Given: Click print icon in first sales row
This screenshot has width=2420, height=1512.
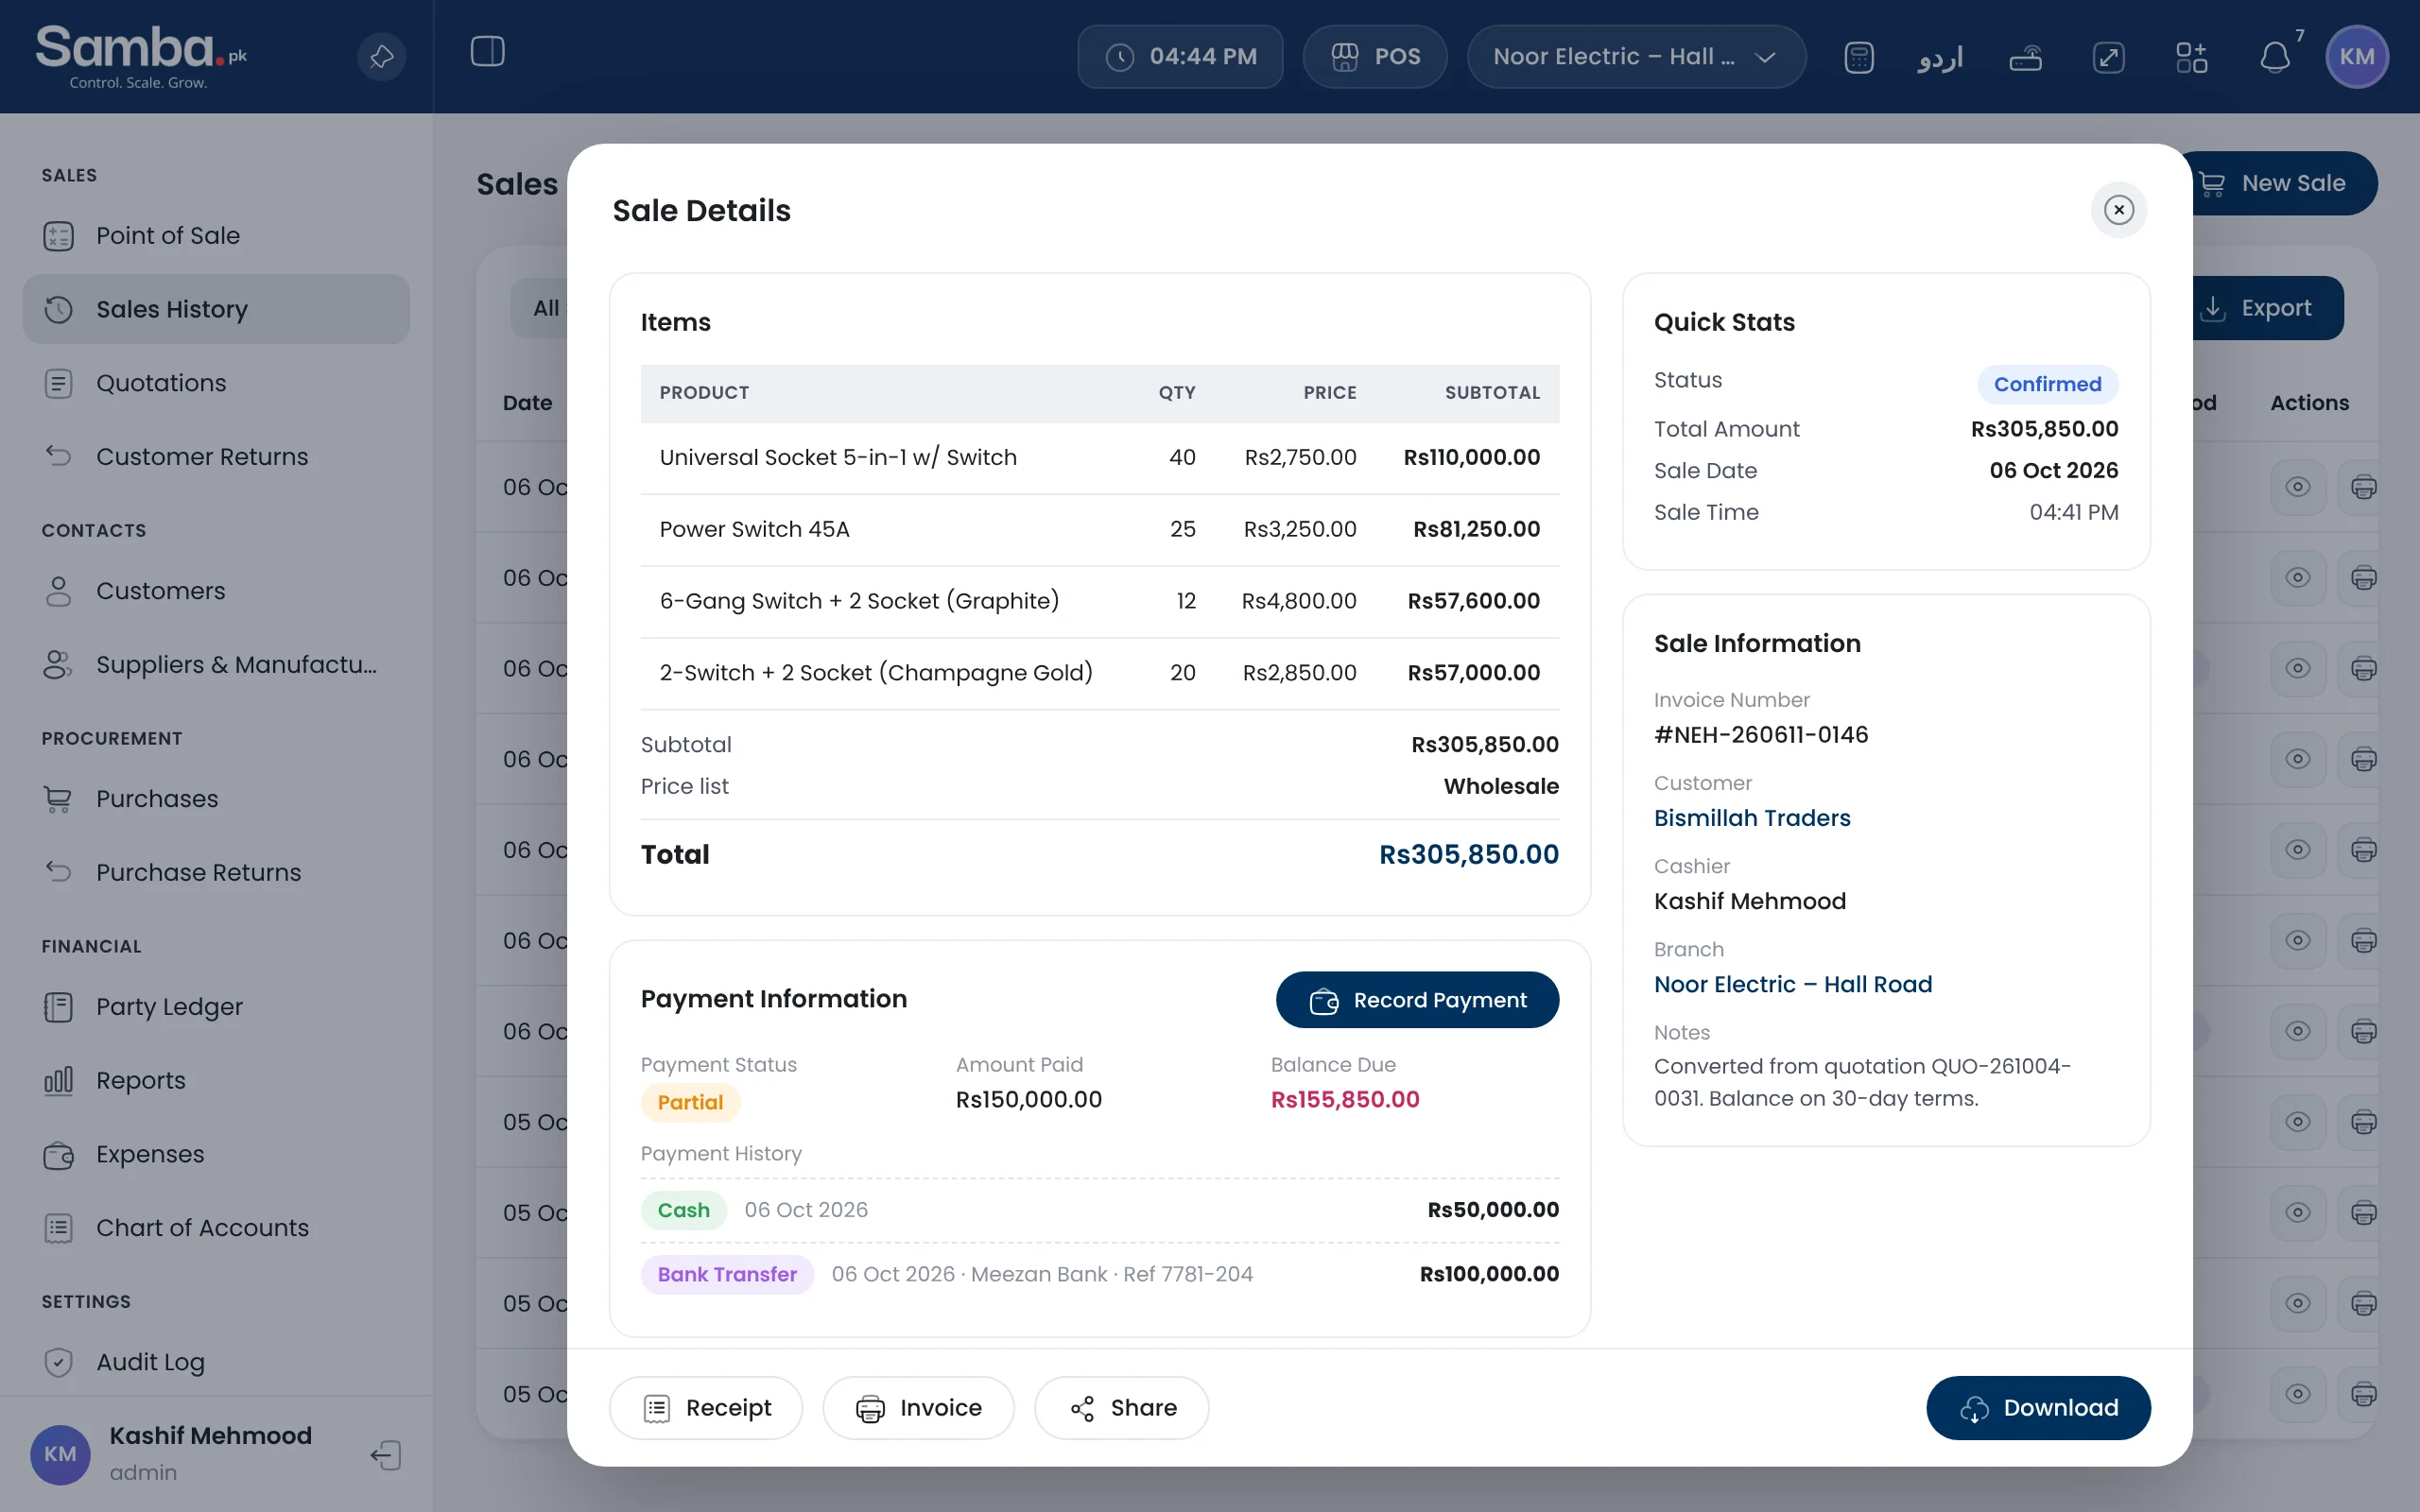Looking at the screenshot, I should [2362, 487].
